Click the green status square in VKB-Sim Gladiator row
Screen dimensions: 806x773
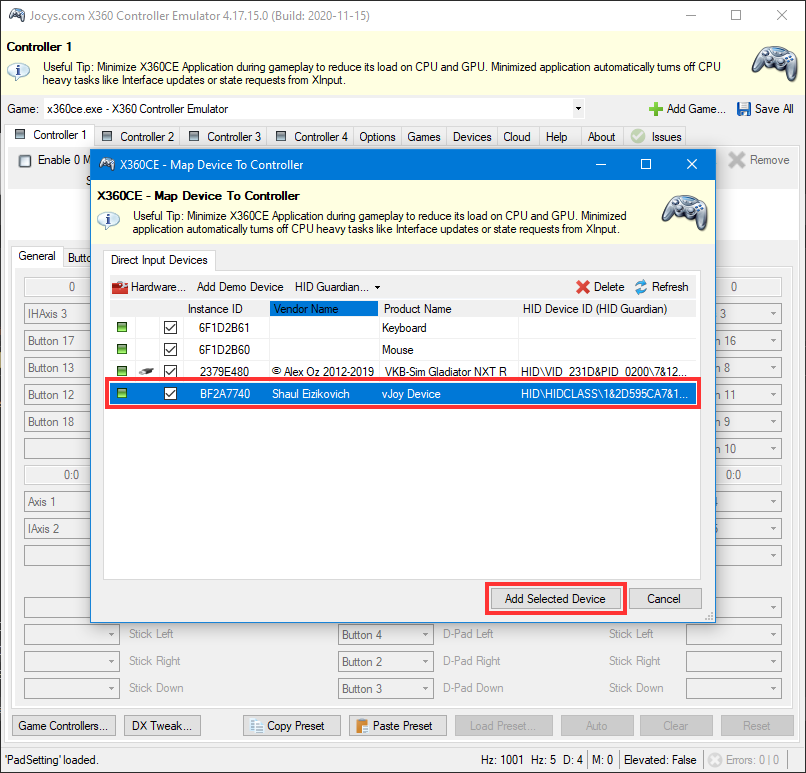point(122,371)
